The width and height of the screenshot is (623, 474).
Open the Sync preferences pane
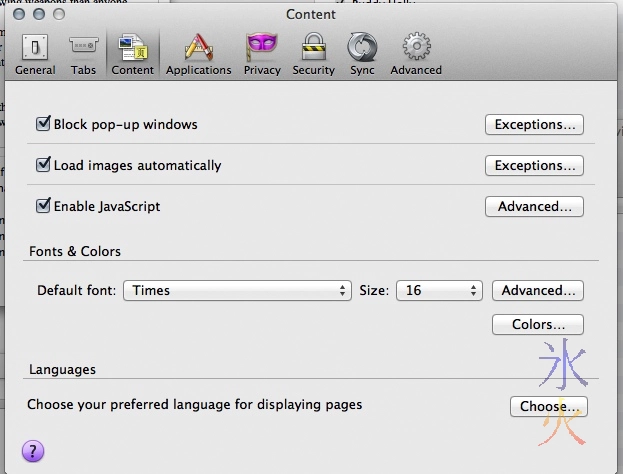pyautogui.click(x=362, y=53)
